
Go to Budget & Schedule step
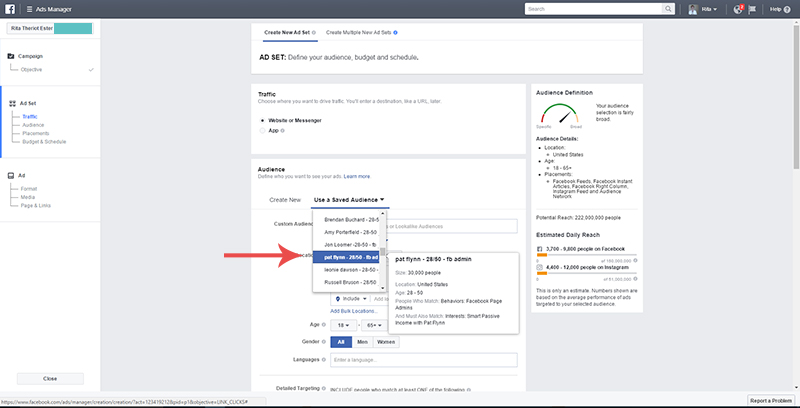point(44,142)
